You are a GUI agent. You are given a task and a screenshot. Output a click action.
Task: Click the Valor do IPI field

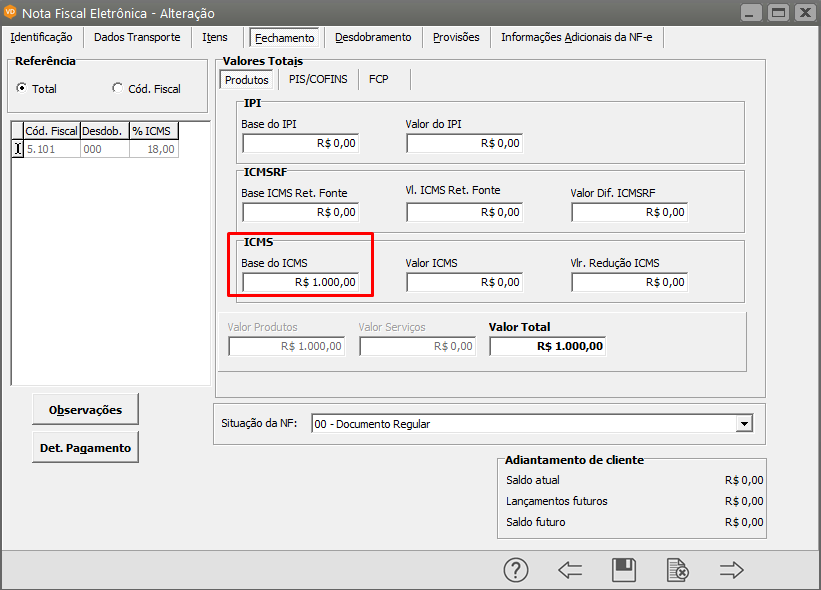pos(464,143)
